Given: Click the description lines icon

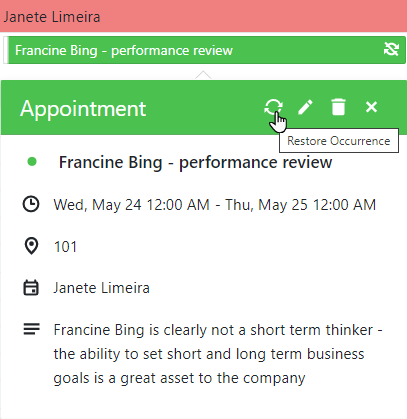Looking at the screenshot, I should 31,329.
